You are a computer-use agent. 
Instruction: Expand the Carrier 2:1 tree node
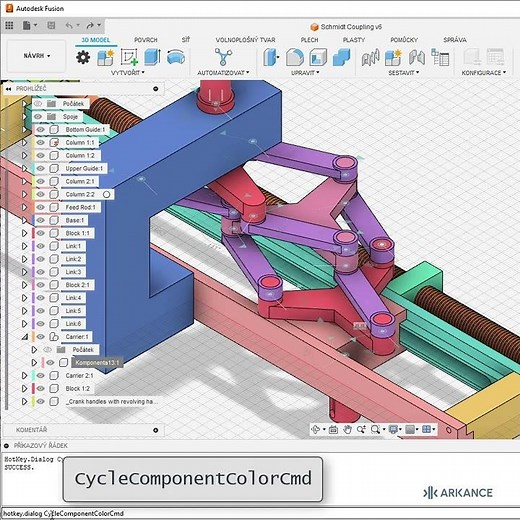24,375
